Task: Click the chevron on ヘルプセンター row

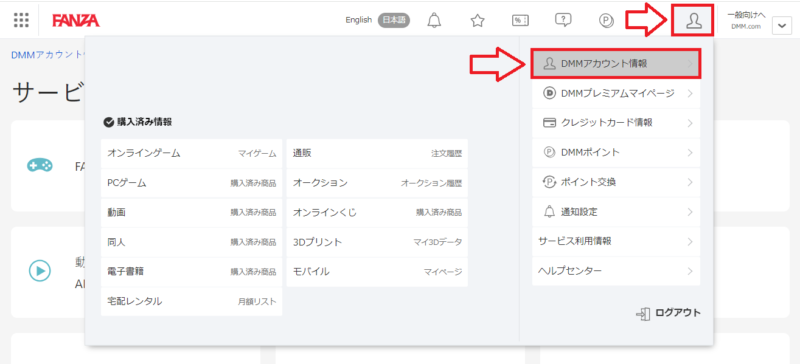Action: coord(690,271)
